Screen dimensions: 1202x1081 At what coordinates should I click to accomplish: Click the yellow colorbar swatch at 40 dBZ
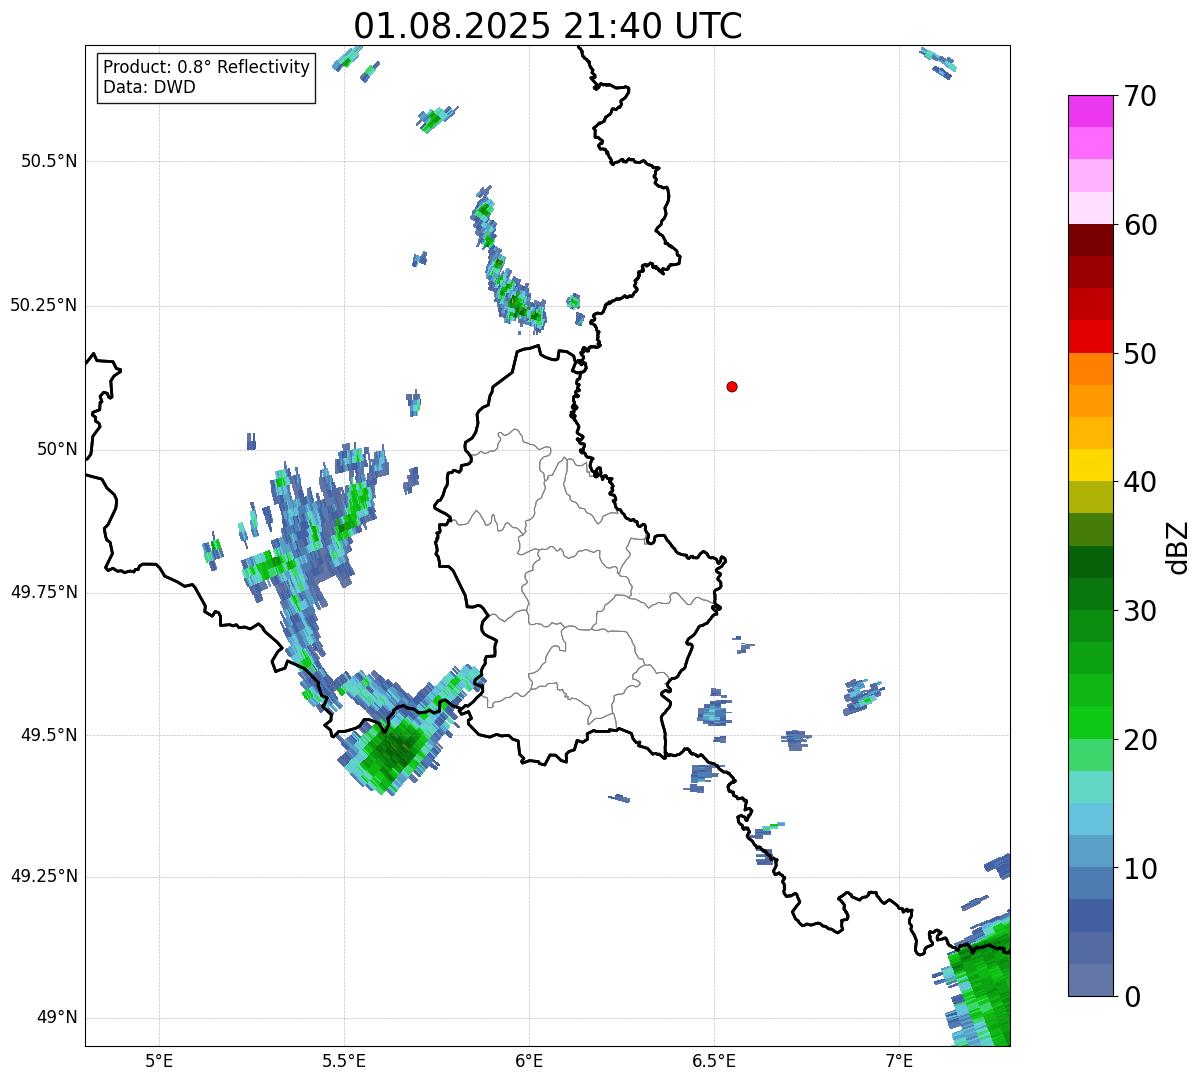tap(1091, 465)
